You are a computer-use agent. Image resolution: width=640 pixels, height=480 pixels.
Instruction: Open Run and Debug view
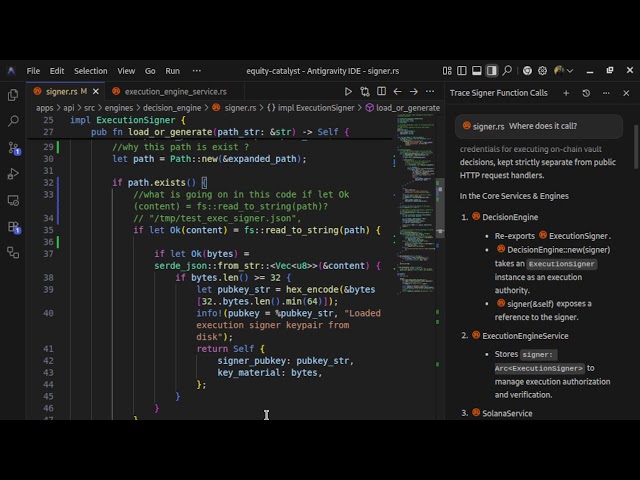click(13, 174)
